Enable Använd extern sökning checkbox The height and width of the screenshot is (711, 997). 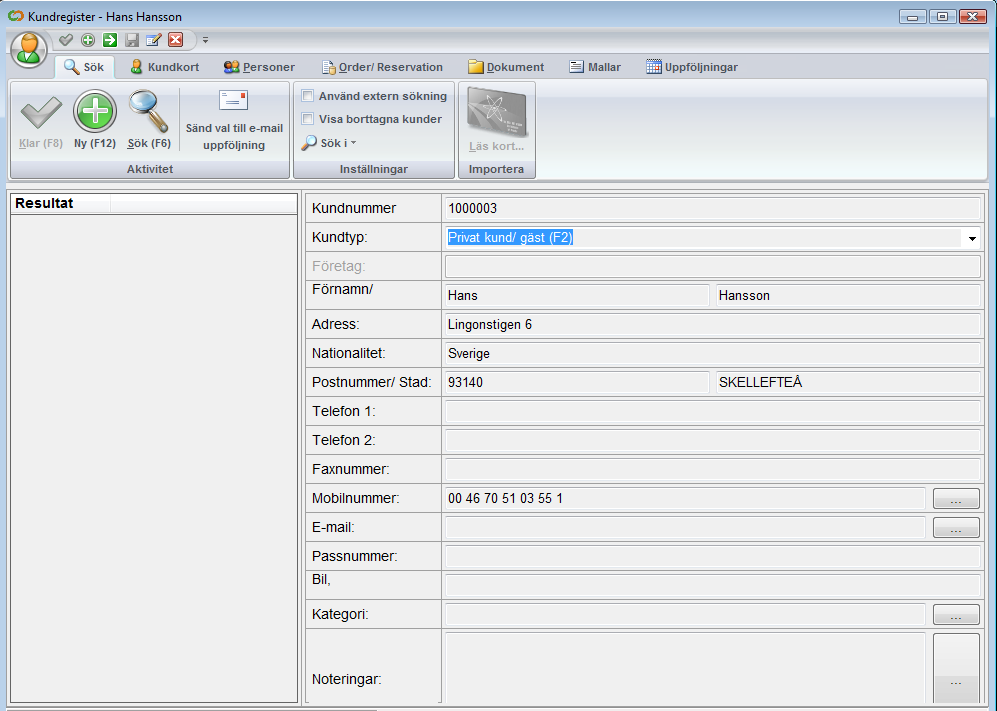coord(308,96)
